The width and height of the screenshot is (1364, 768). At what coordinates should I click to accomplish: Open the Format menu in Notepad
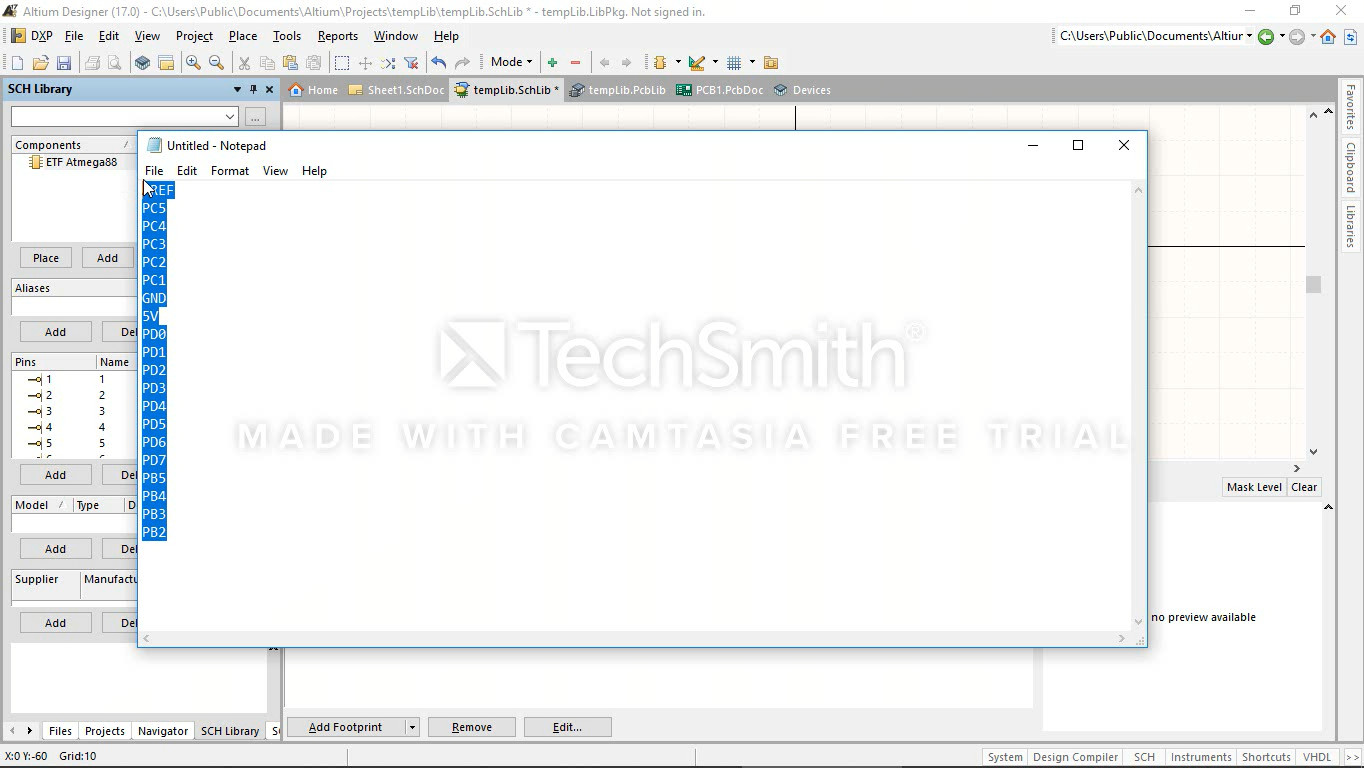click(x=229, y=171)
